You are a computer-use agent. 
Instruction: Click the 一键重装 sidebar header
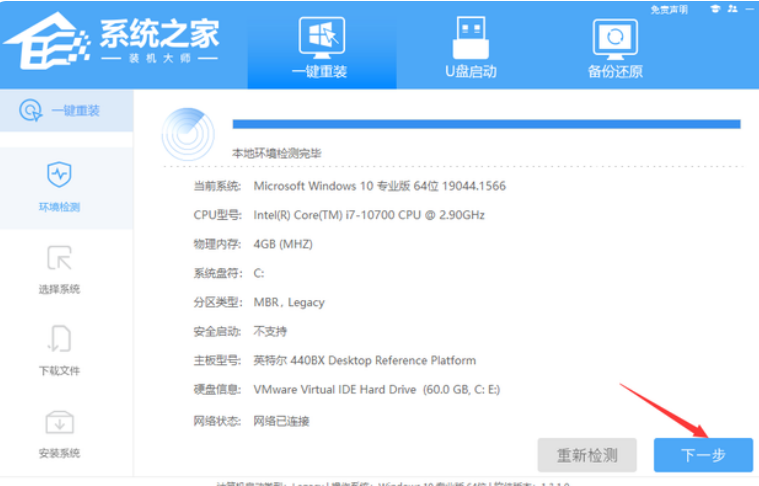[66, 110]
